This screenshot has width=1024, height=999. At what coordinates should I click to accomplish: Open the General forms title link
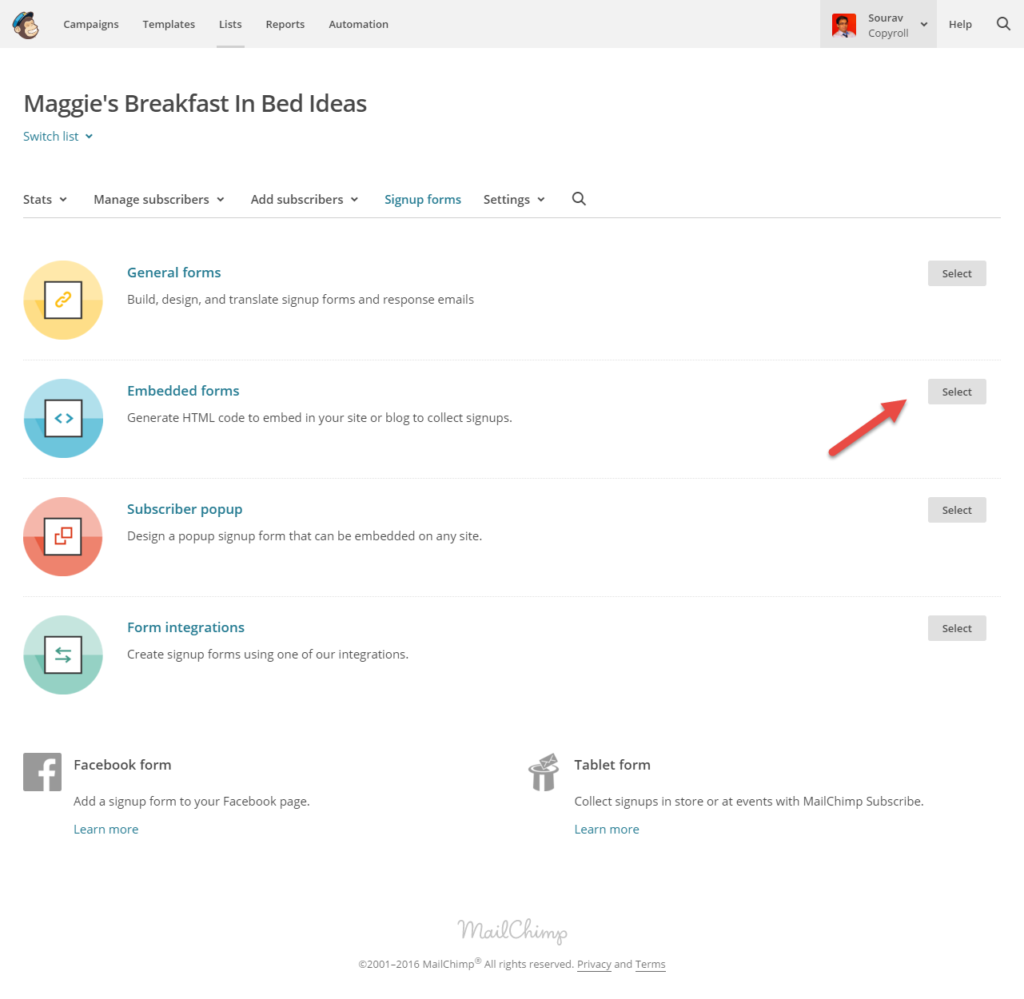[174, 272]
